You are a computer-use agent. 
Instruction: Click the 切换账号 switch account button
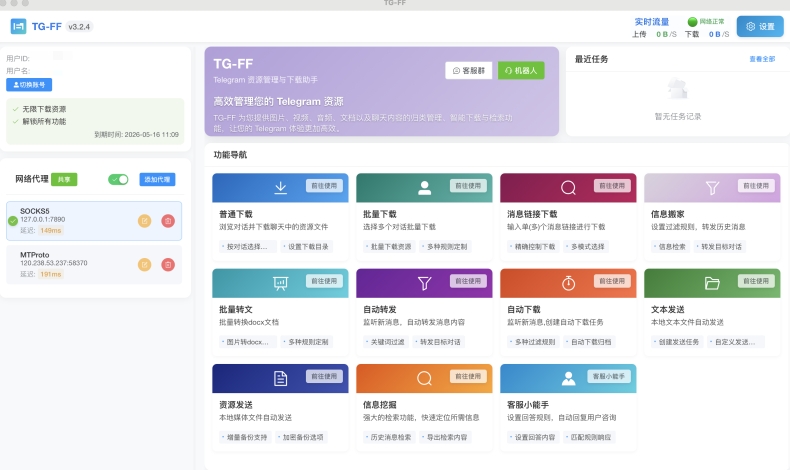pos(29,85)
